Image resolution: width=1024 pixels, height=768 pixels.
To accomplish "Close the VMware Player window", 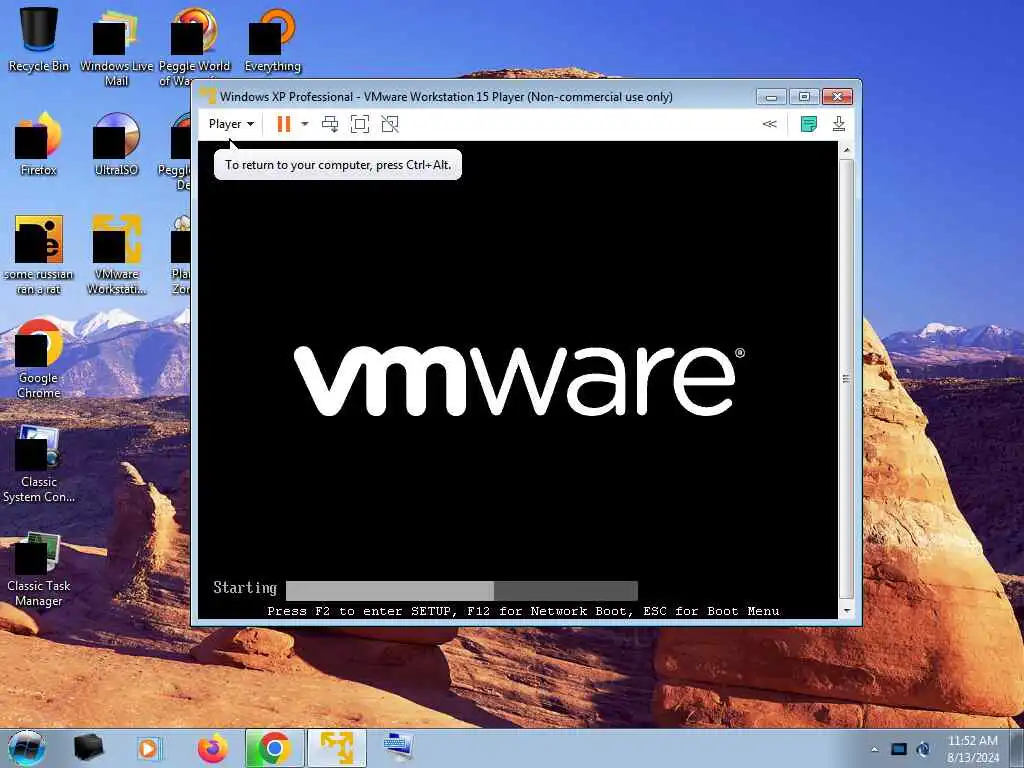I will click(837, 97).
